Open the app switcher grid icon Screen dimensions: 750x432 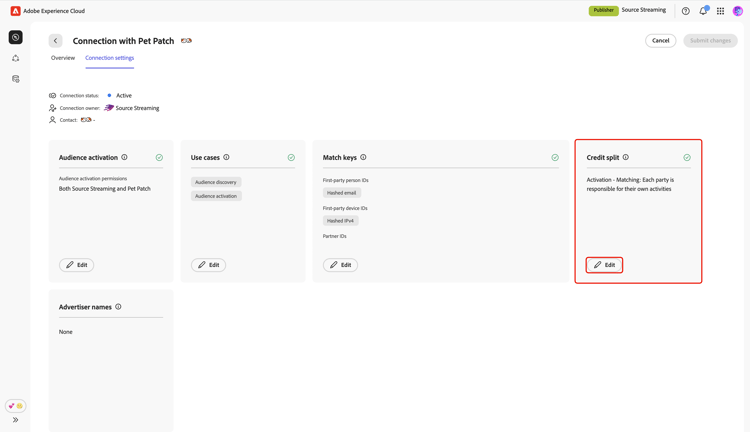point(720,11)
